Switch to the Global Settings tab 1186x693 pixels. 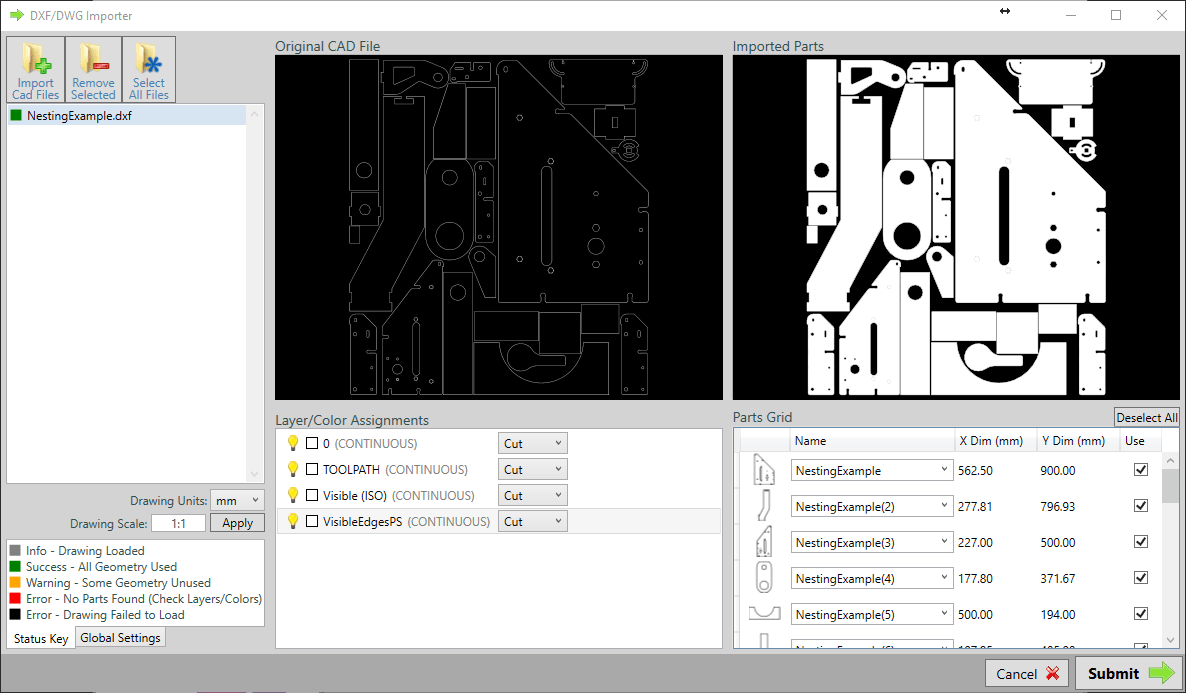click(x=120, y=638)
